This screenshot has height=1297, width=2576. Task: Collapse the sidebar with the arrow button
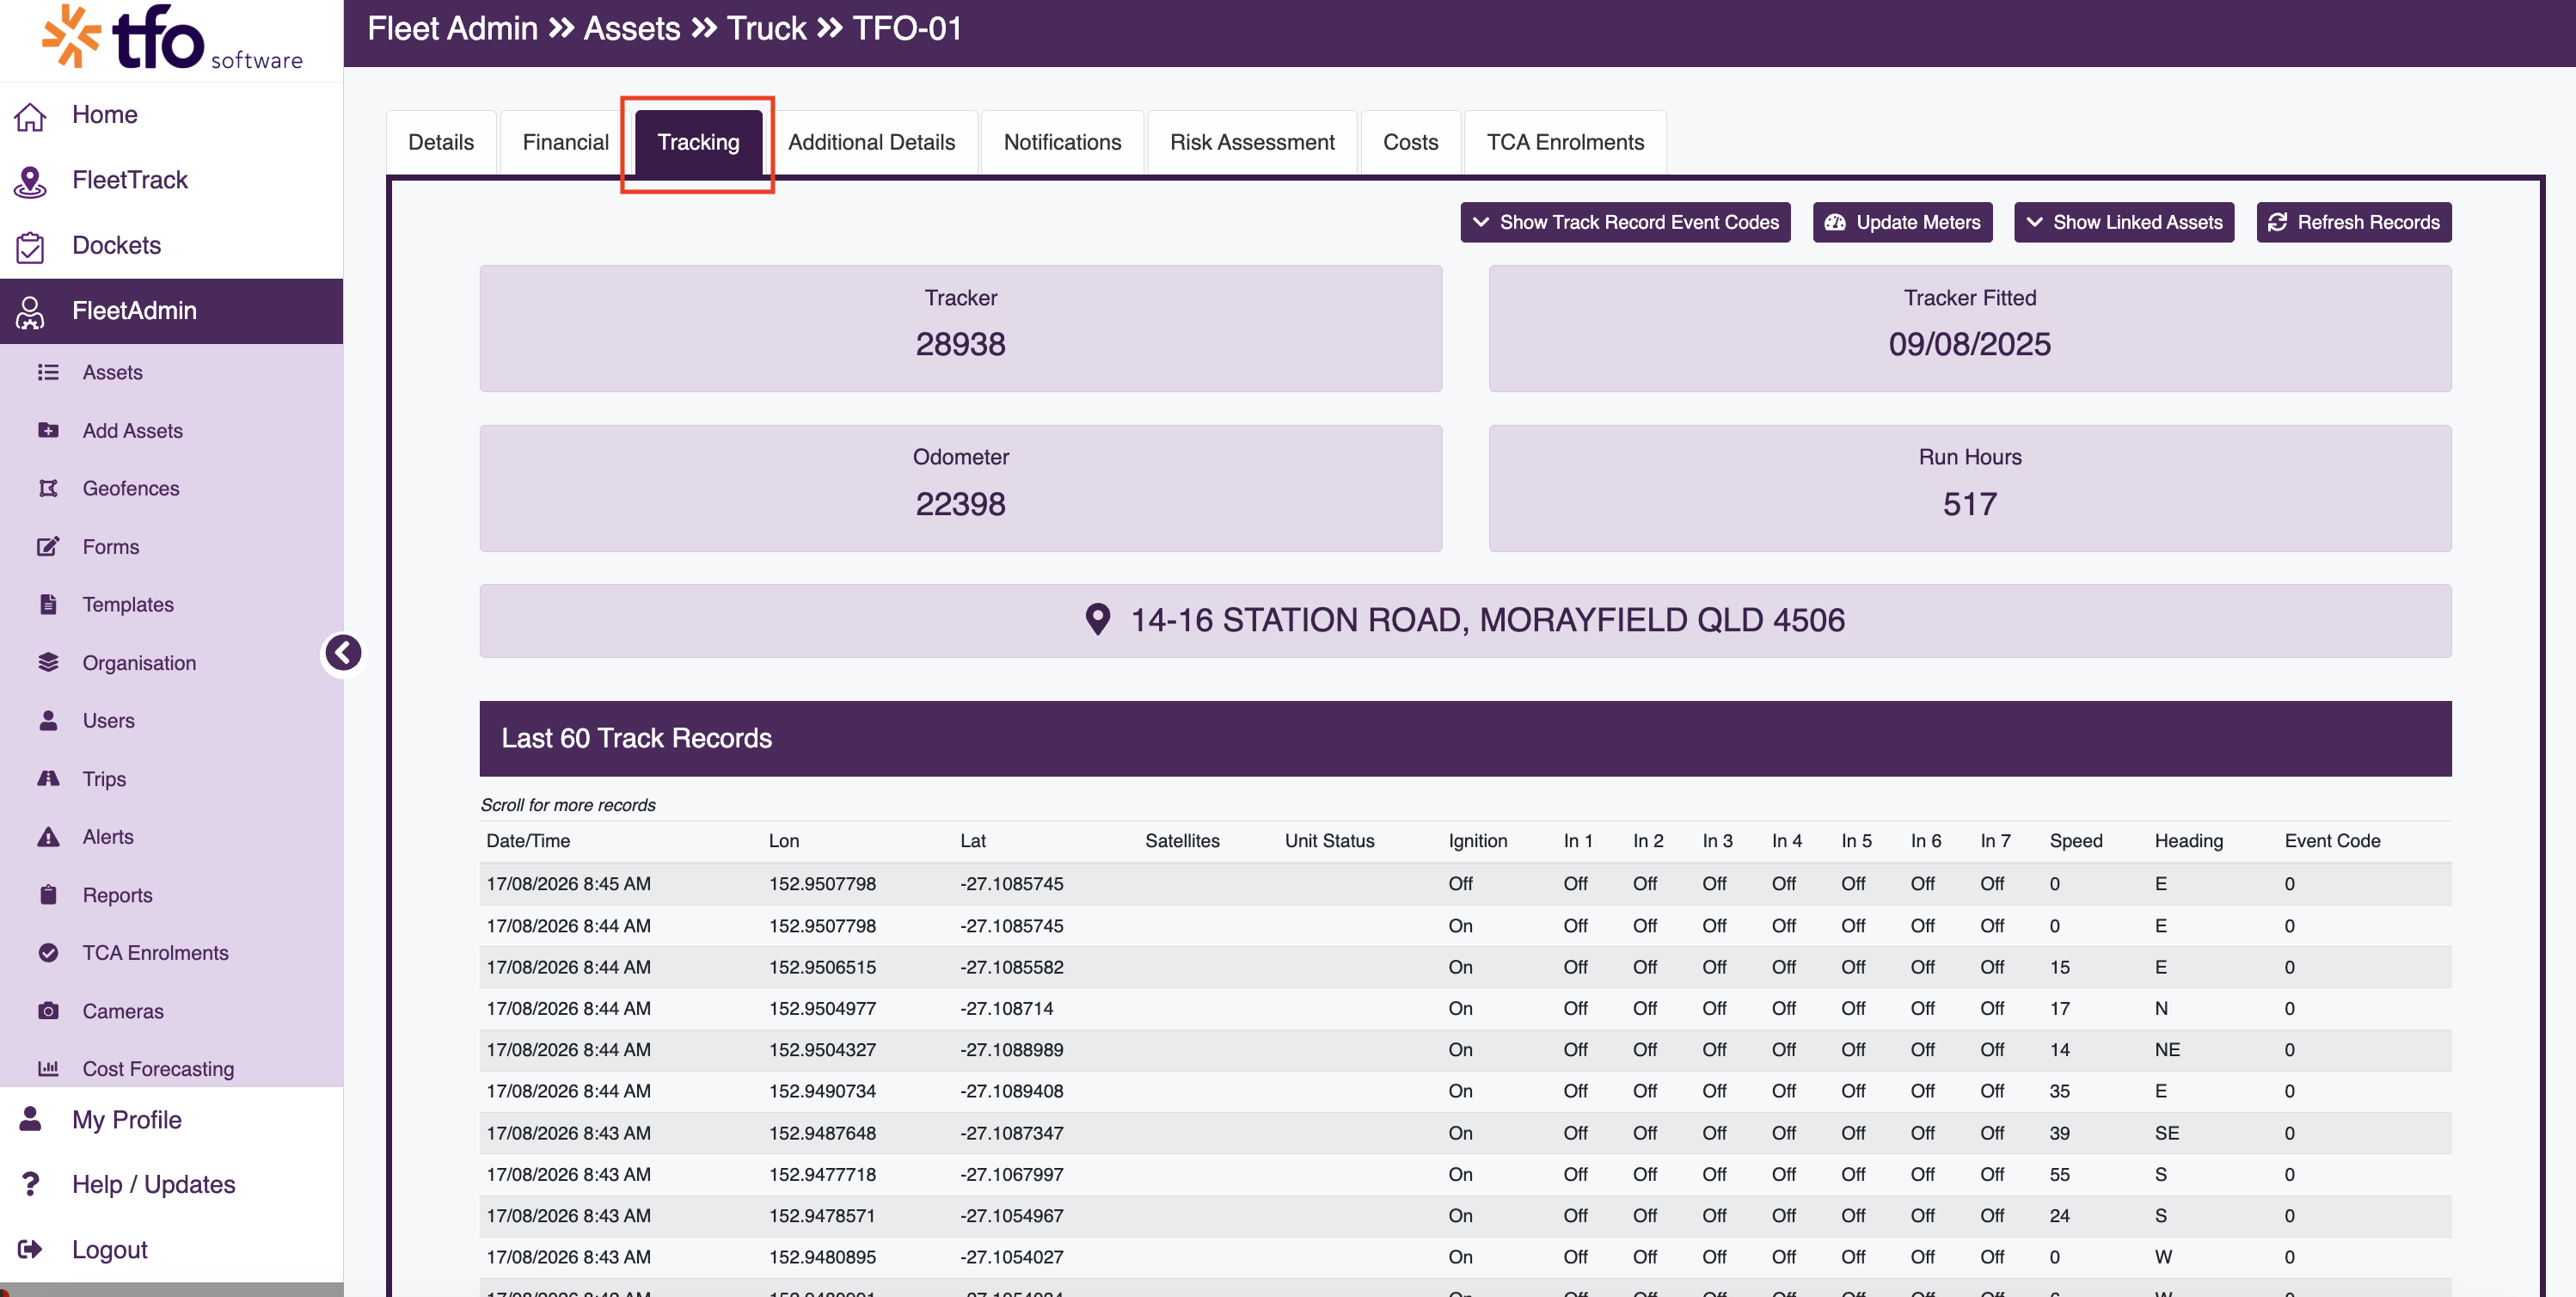coord(343,653)
